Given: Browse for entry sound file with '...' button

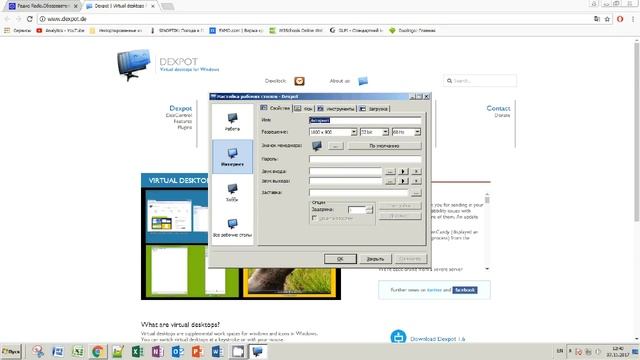Looking at the screenshot, I should (390, 171).
